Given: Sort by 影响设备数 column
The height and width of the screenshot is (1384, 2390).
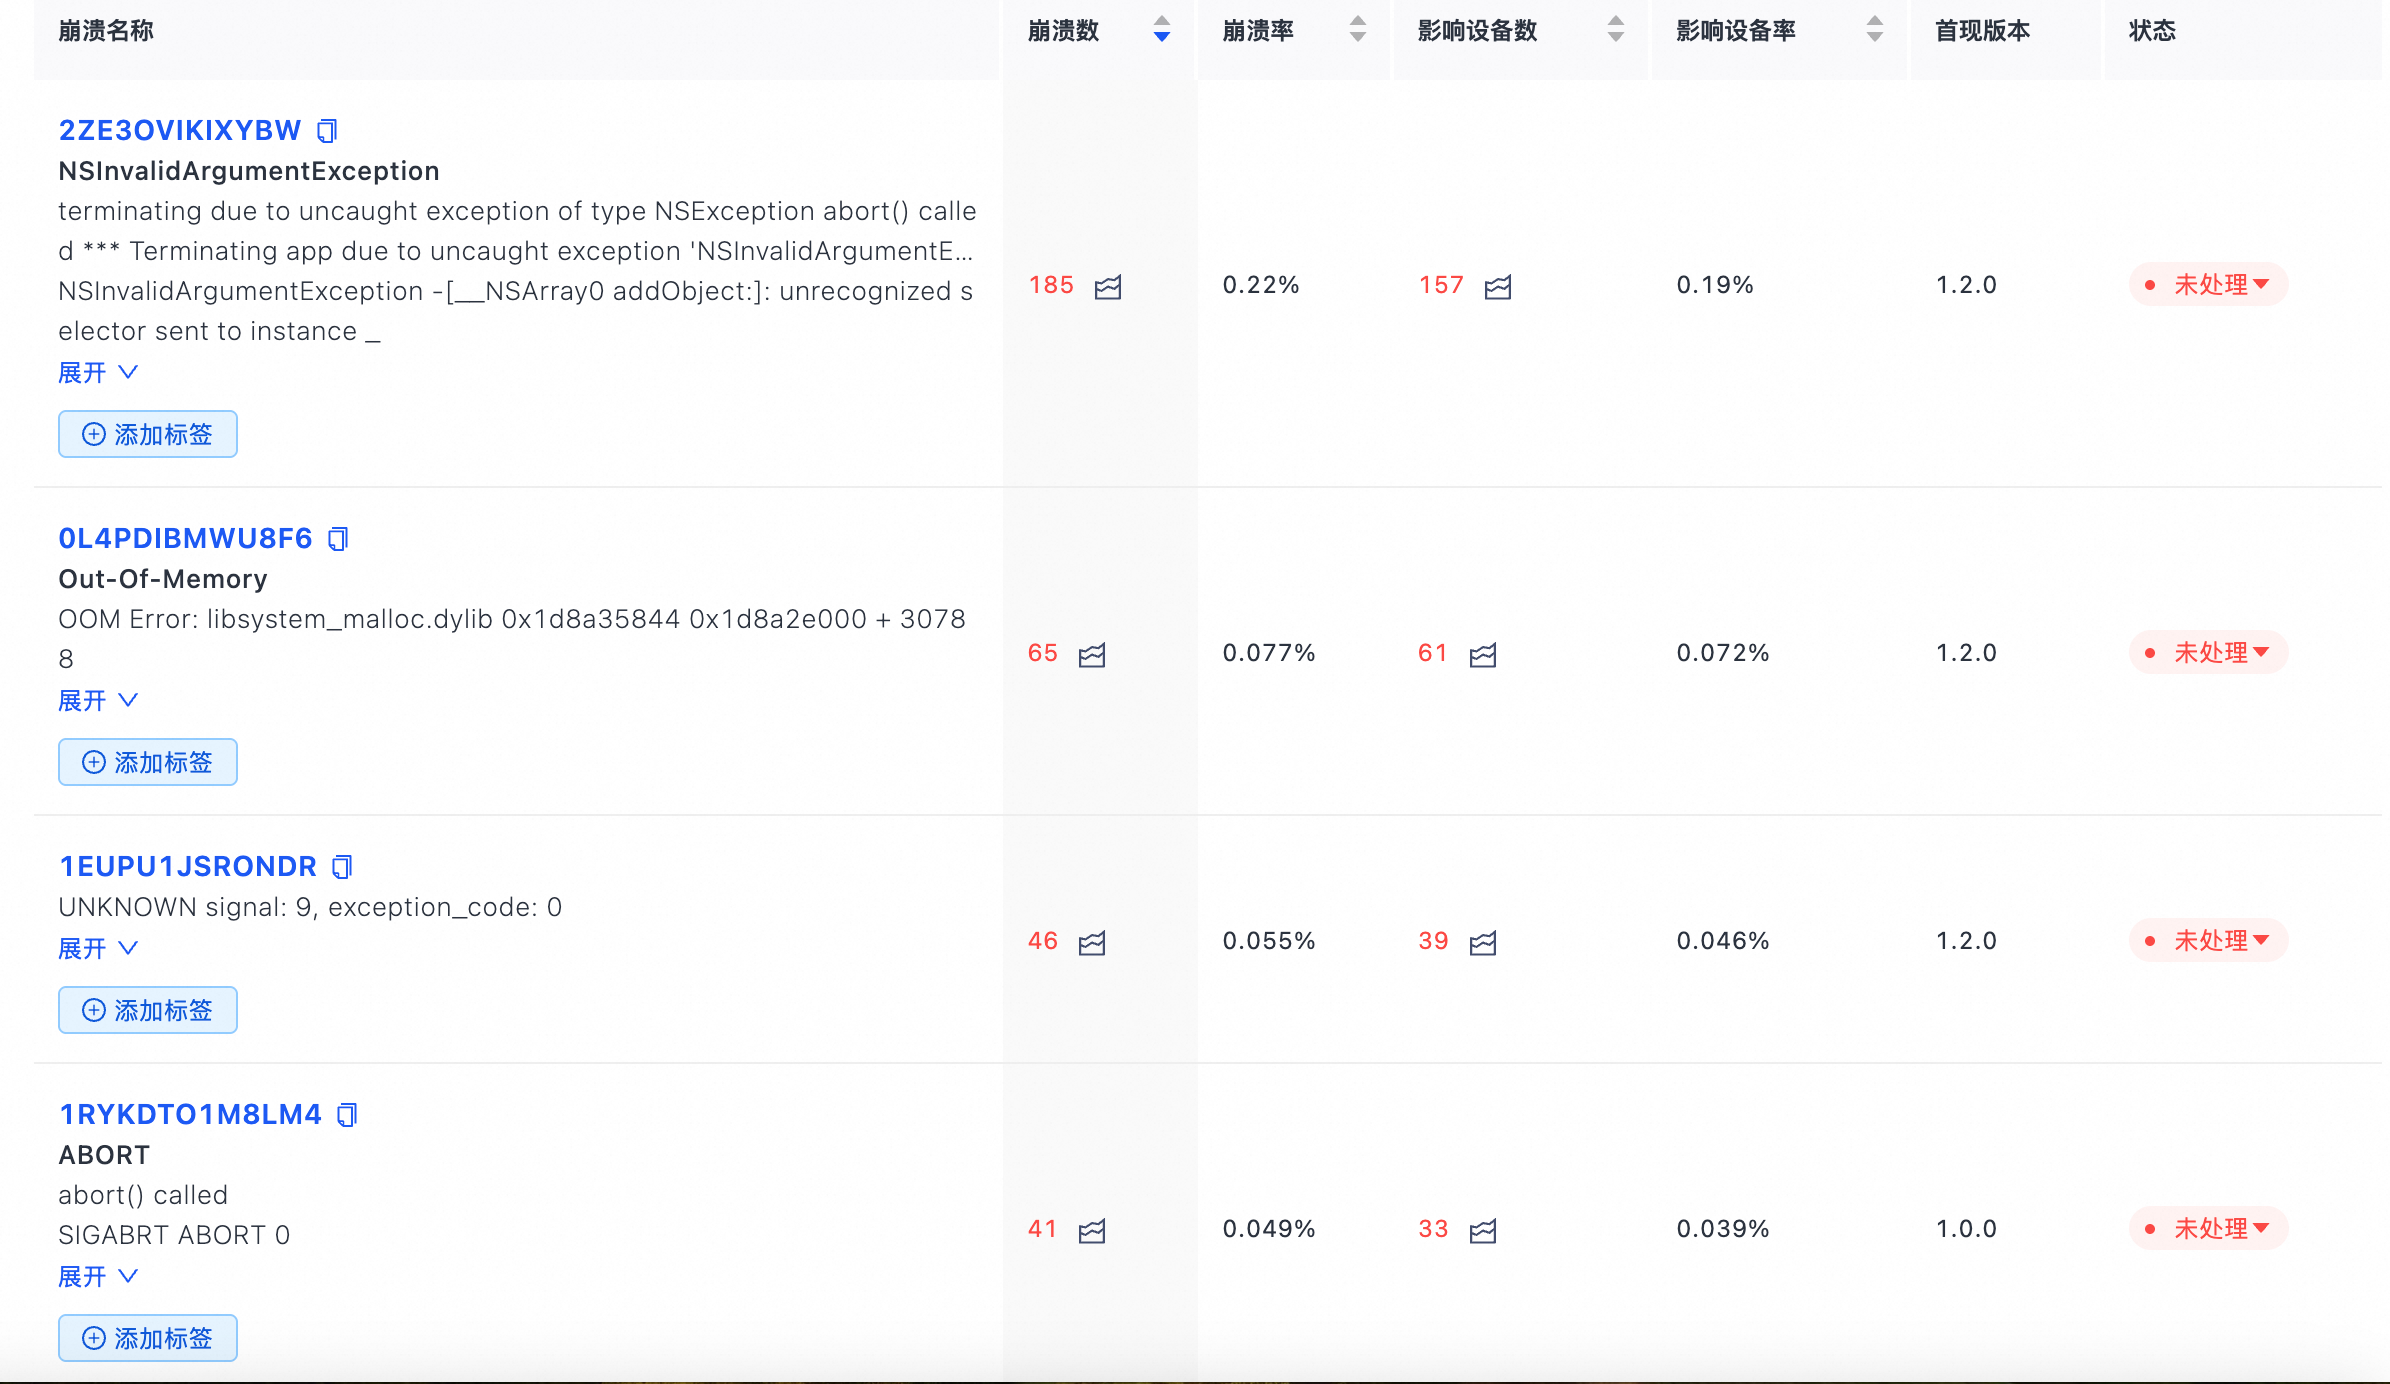Looking at the screenshot, I should tap(1615, 30).
